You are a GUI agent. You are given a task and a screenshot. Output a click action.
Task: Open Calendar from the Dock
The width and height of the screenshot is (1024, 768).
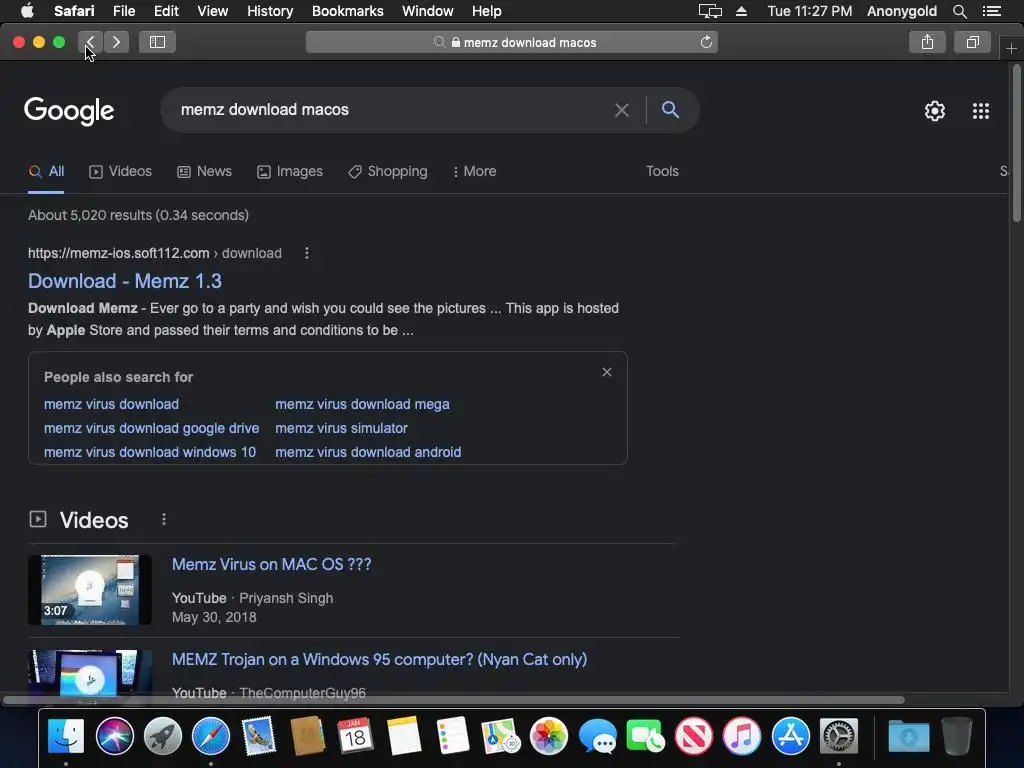355,736
